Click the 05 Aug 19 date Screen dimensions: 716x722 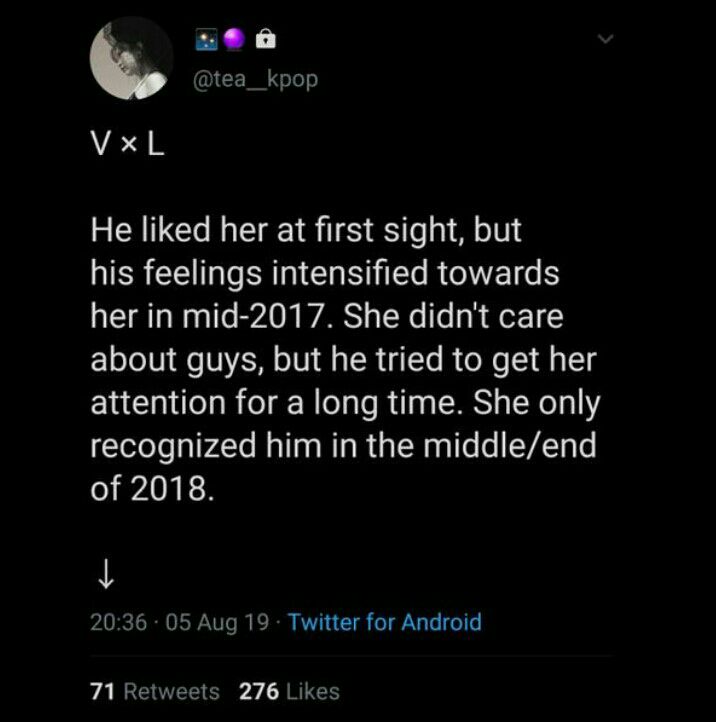pos(217,622)
